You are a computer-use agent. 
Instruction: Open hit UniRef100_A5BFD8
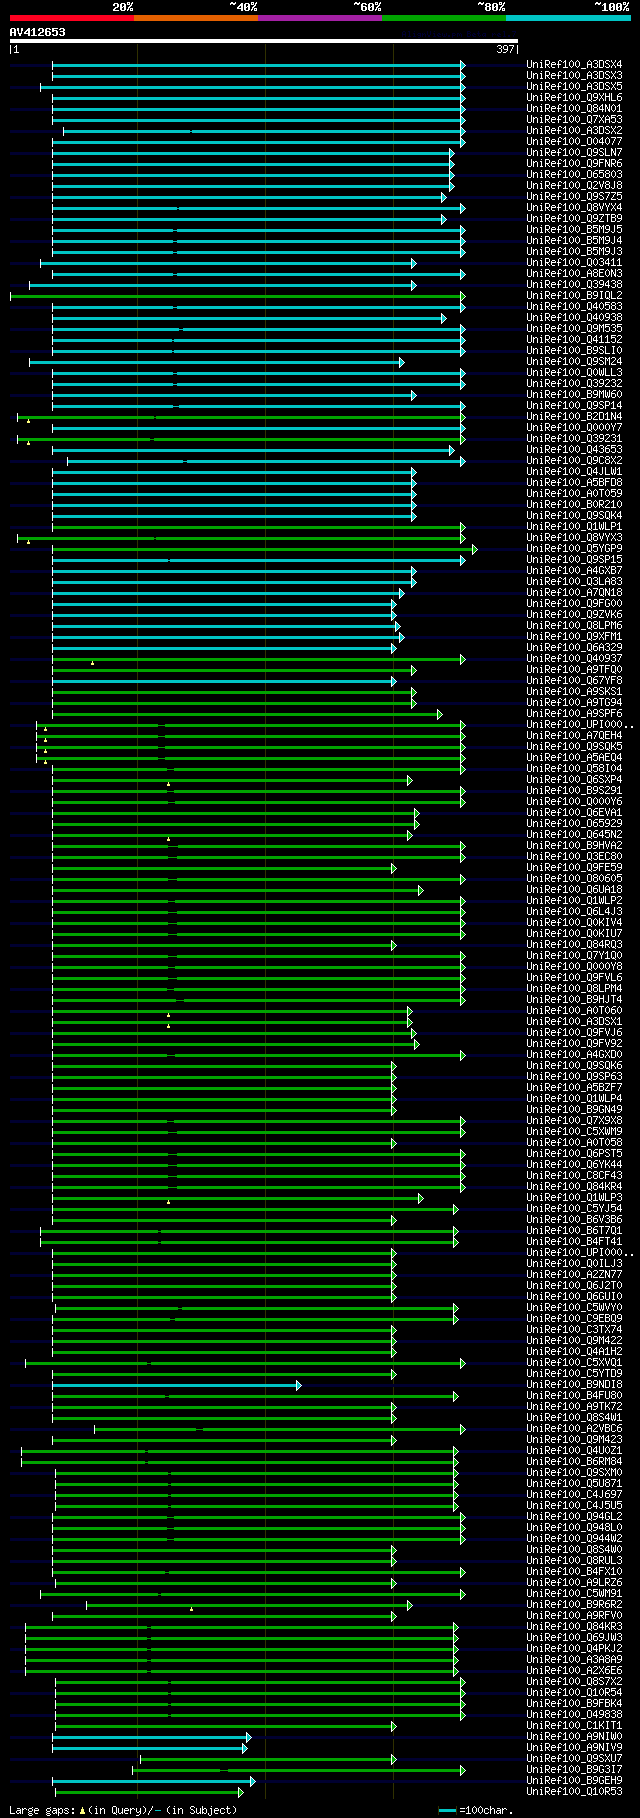point(574,483)
